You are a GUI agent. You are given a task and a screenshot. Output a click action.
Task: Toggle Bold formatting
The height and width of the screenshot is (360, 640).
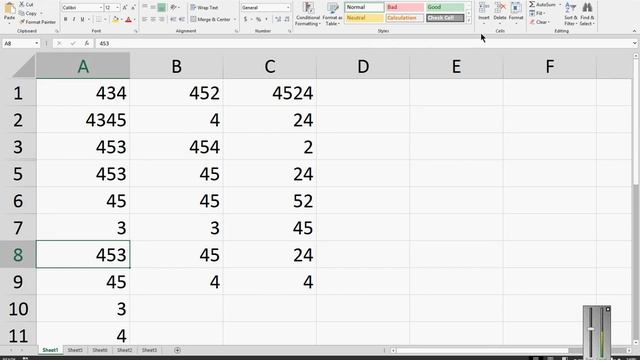coord(65,20)
